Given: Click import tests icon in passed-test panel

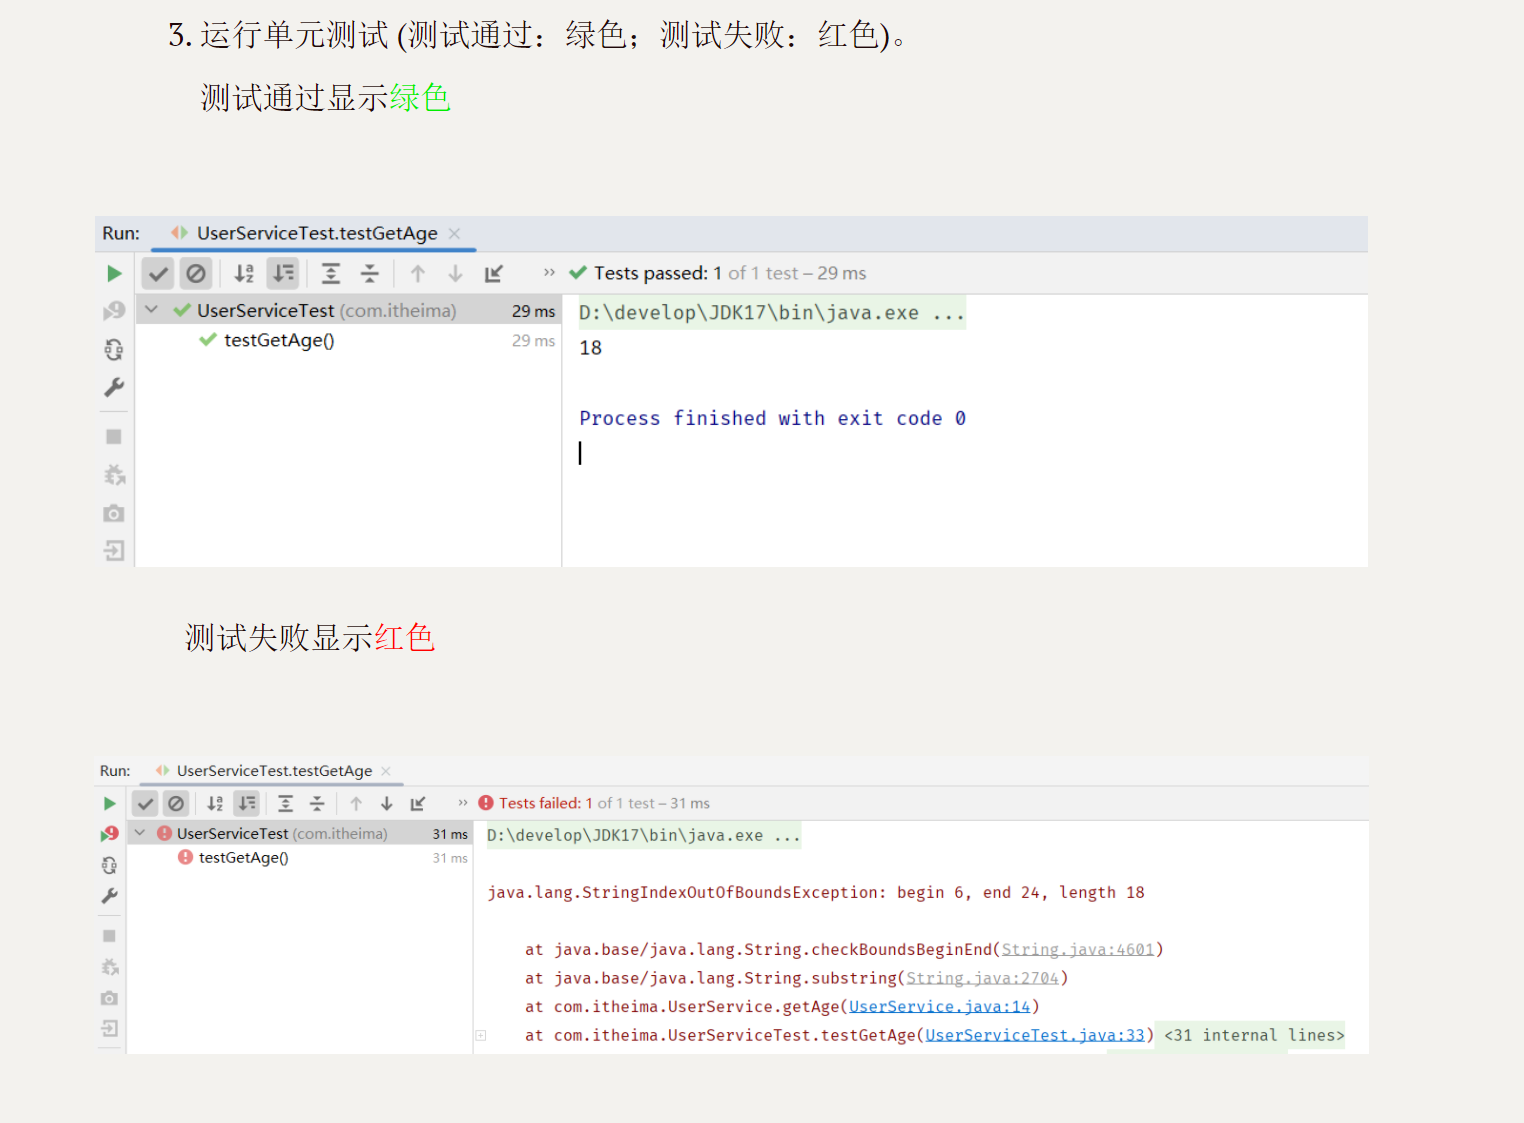Looking at the screenshot, I should [114, 551].
